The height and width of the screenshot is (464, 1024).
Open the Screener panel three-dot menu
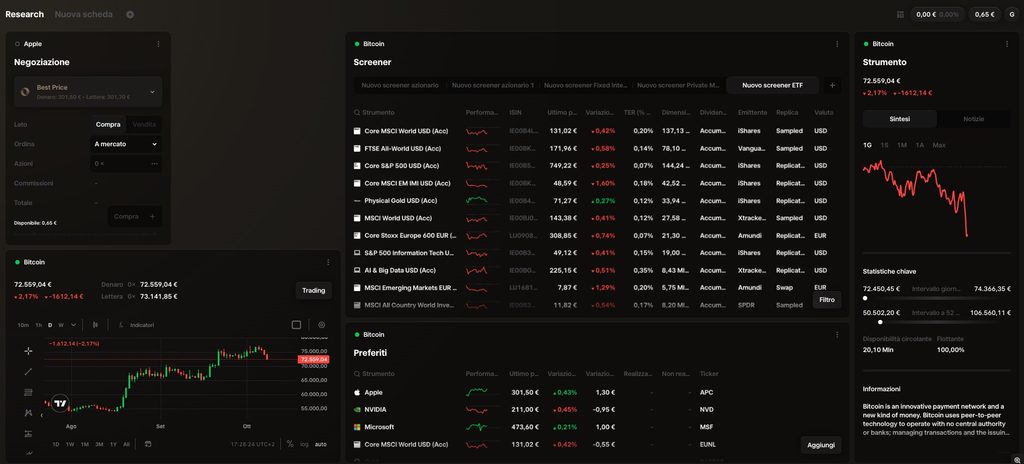[837, 44]
